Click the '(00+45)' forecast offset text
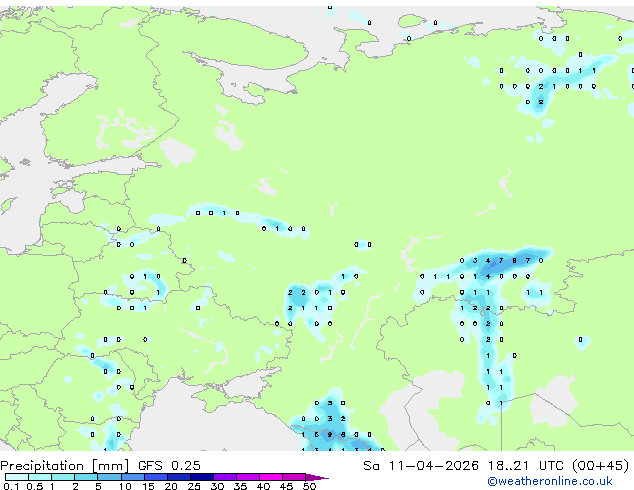Screen dimensions: 634x490 coord(601,466)
